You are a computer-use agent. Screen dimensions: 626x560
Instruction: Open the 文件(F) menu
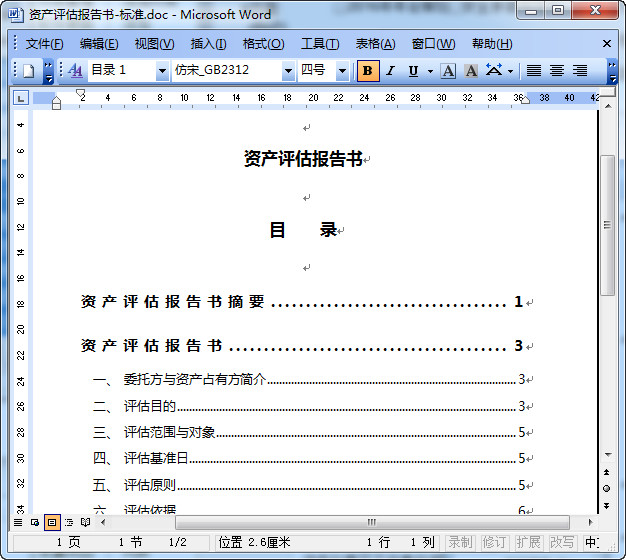point(44,44)
